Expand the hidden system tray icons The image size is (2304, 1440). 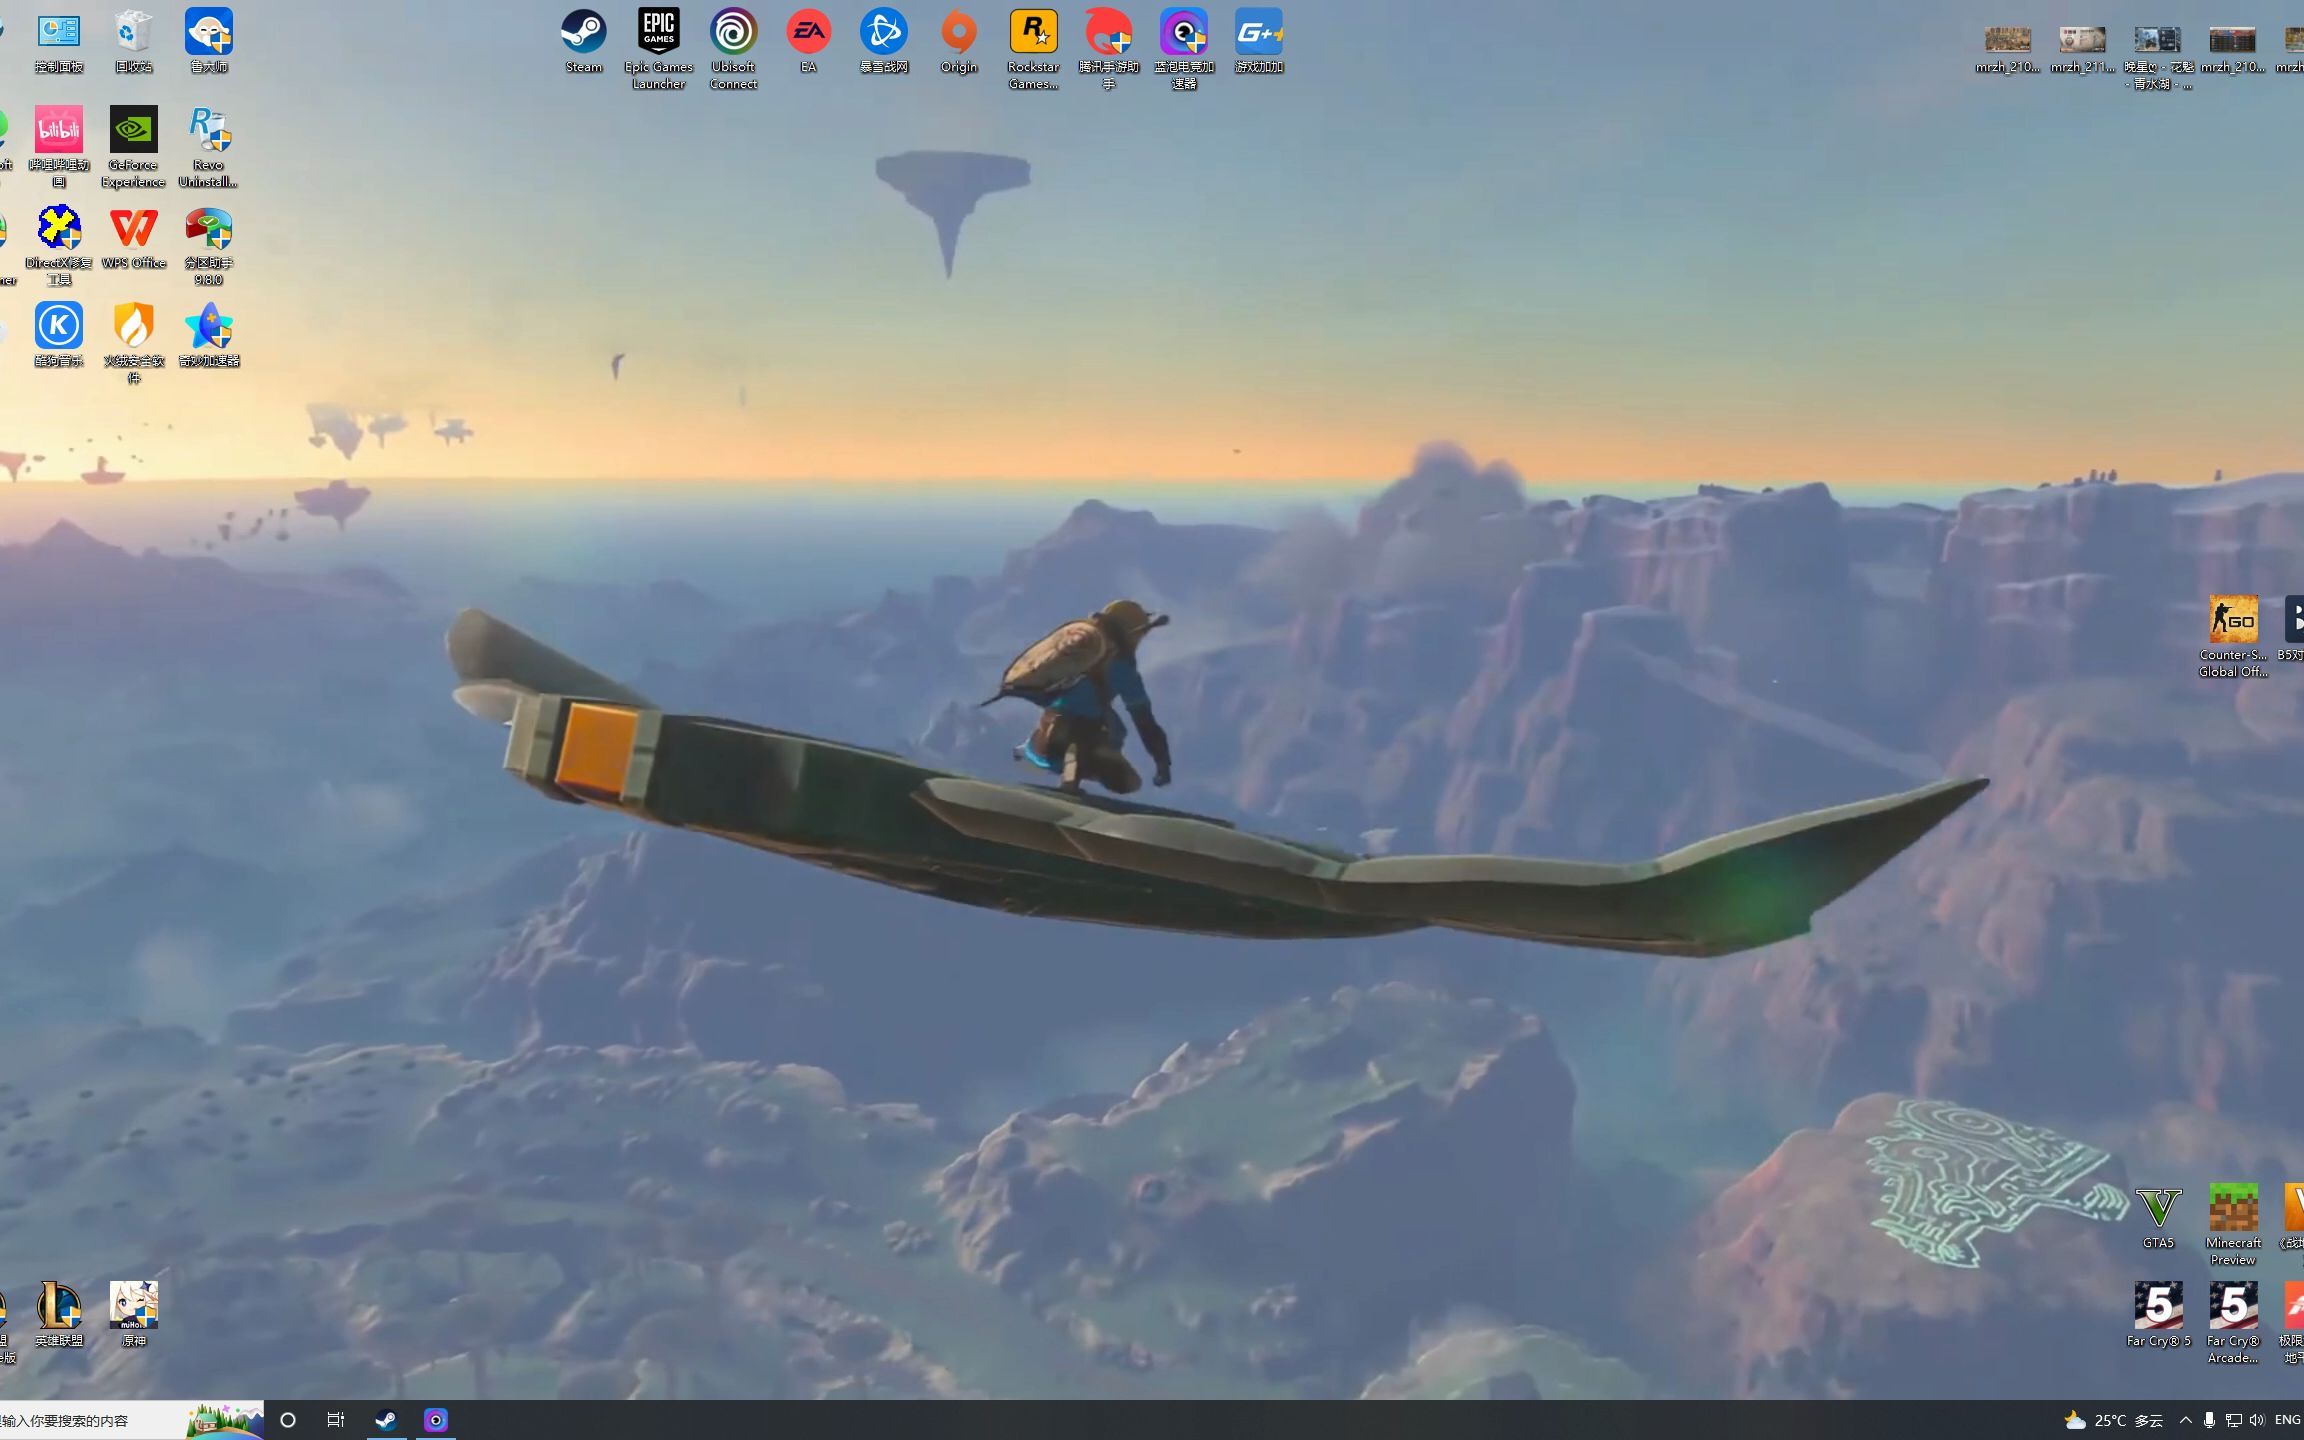2185,1420
